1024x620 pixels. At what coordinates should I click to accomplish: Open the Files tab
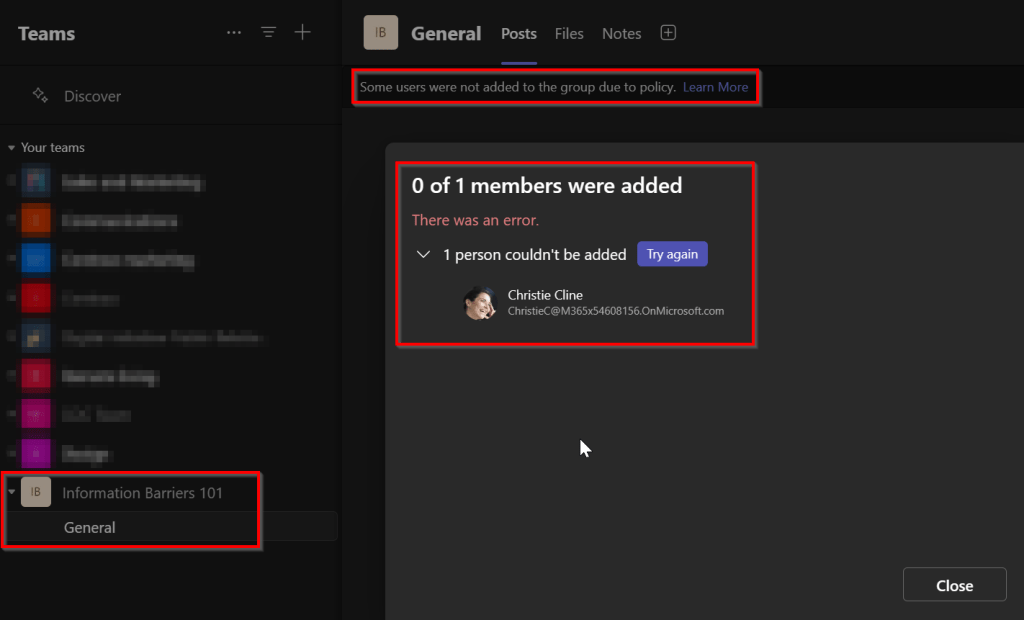click(x=569, y=33)
